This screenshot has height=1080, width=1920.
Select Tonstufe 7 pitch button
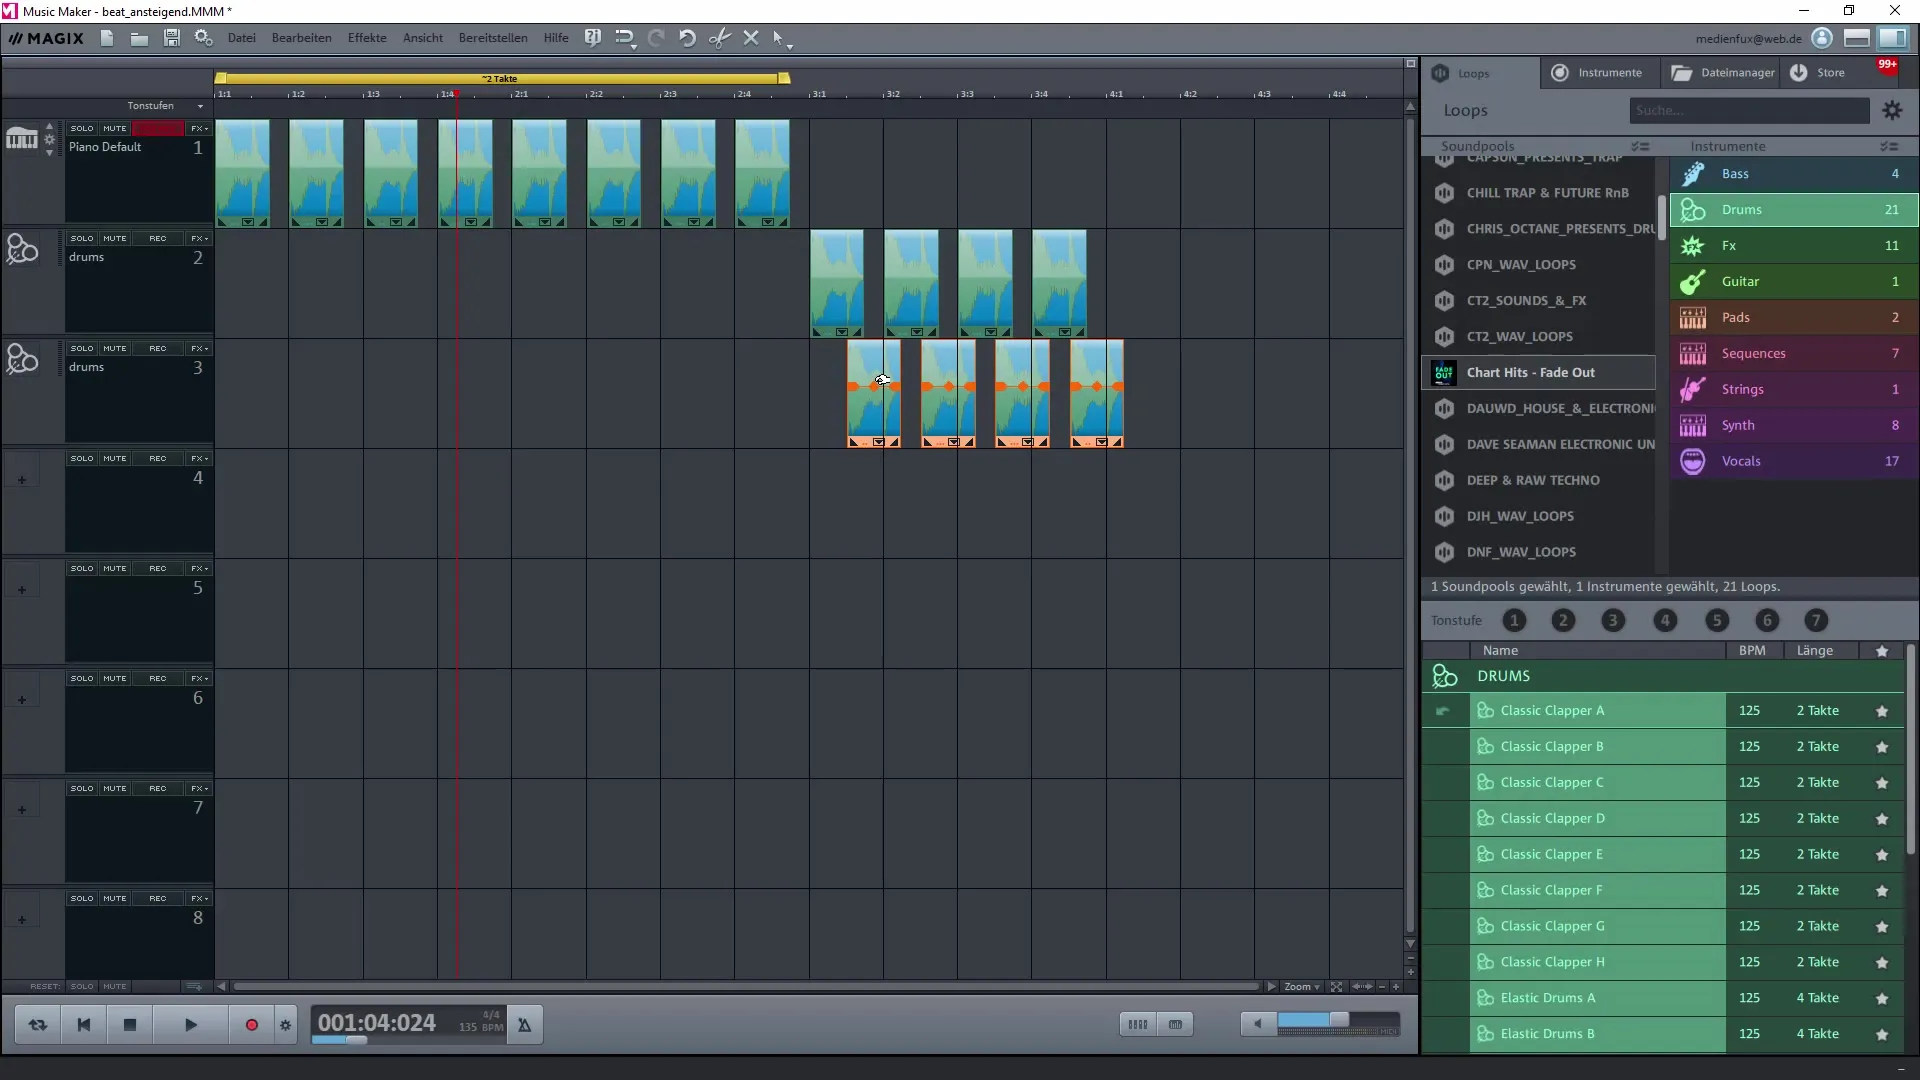tap(1816, 621)
